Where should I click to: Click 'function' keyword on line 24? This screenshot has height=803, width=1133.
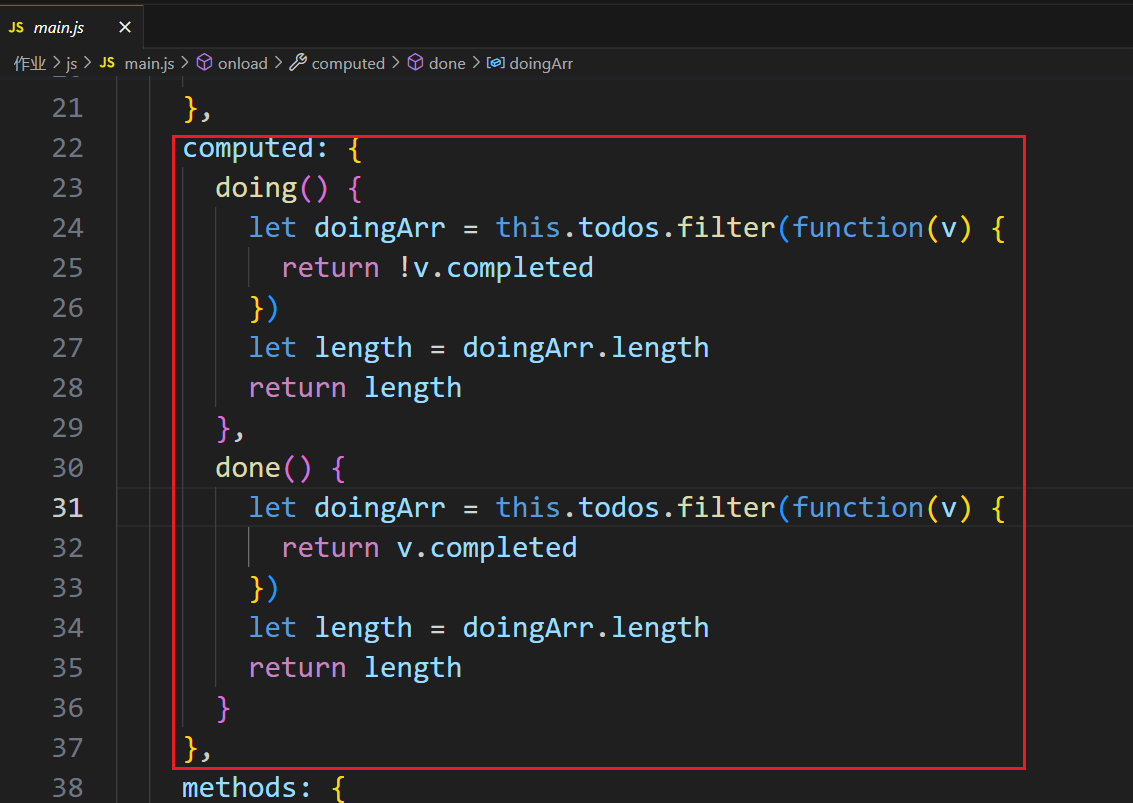point(858,228)
